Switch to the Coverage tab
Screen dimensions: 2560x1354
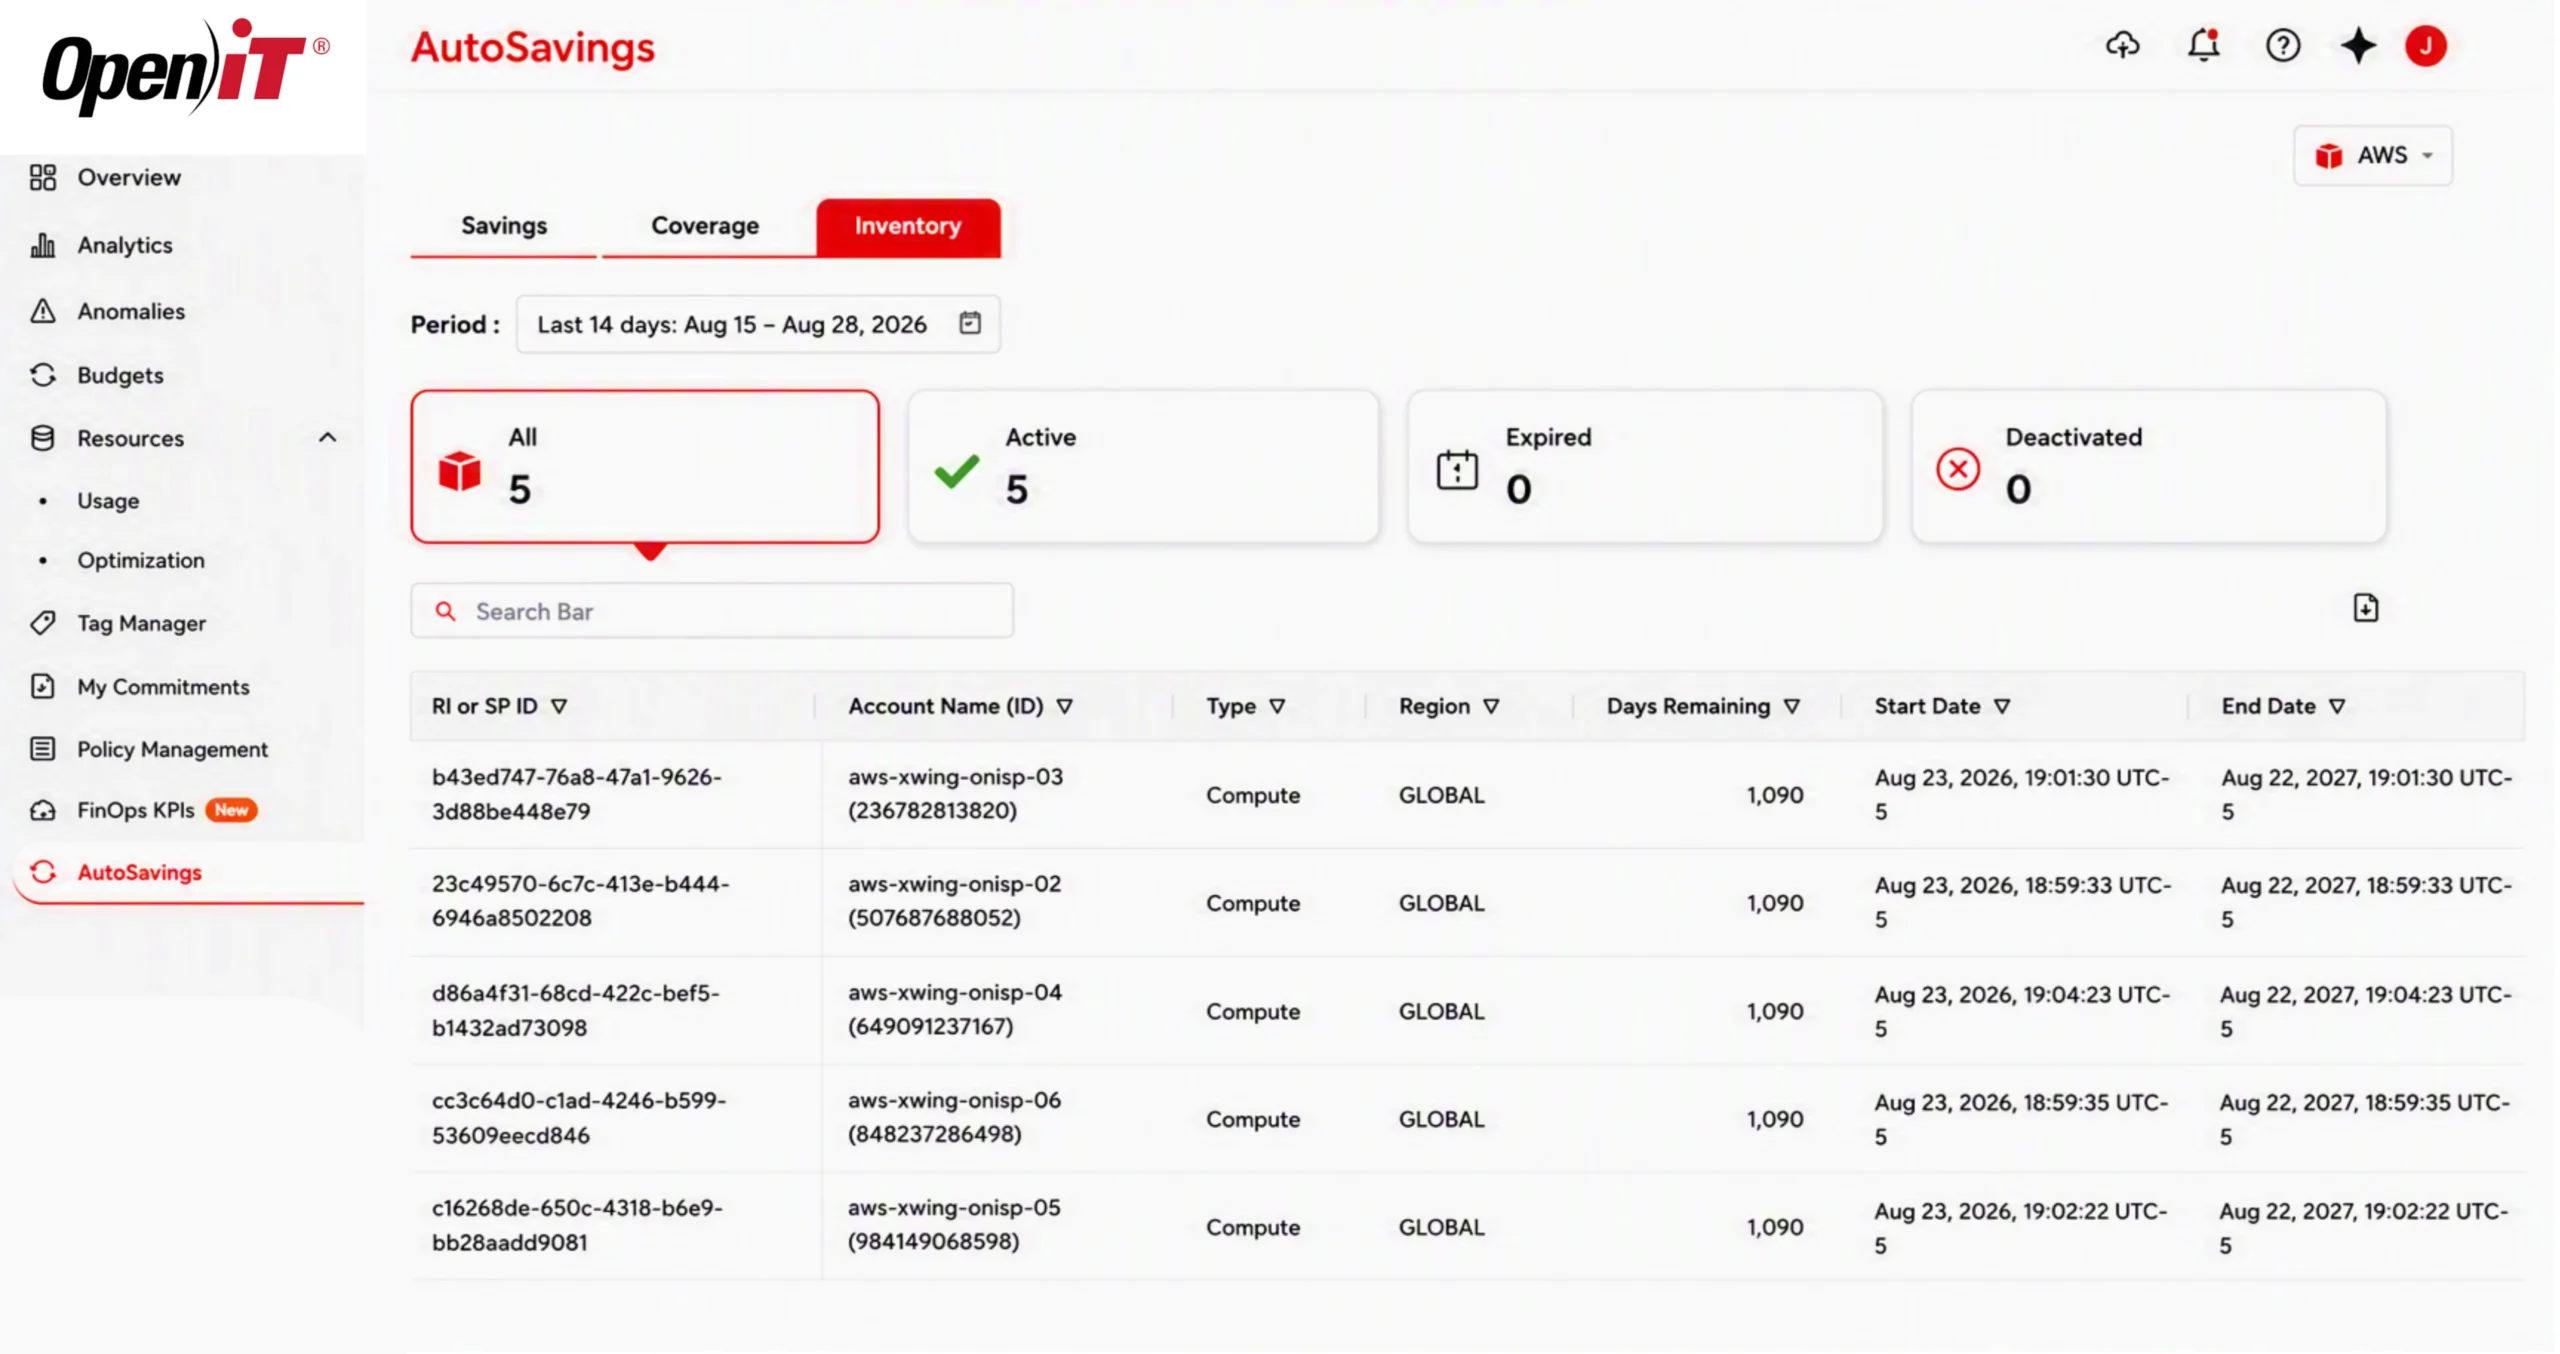(x=705, y=226)
